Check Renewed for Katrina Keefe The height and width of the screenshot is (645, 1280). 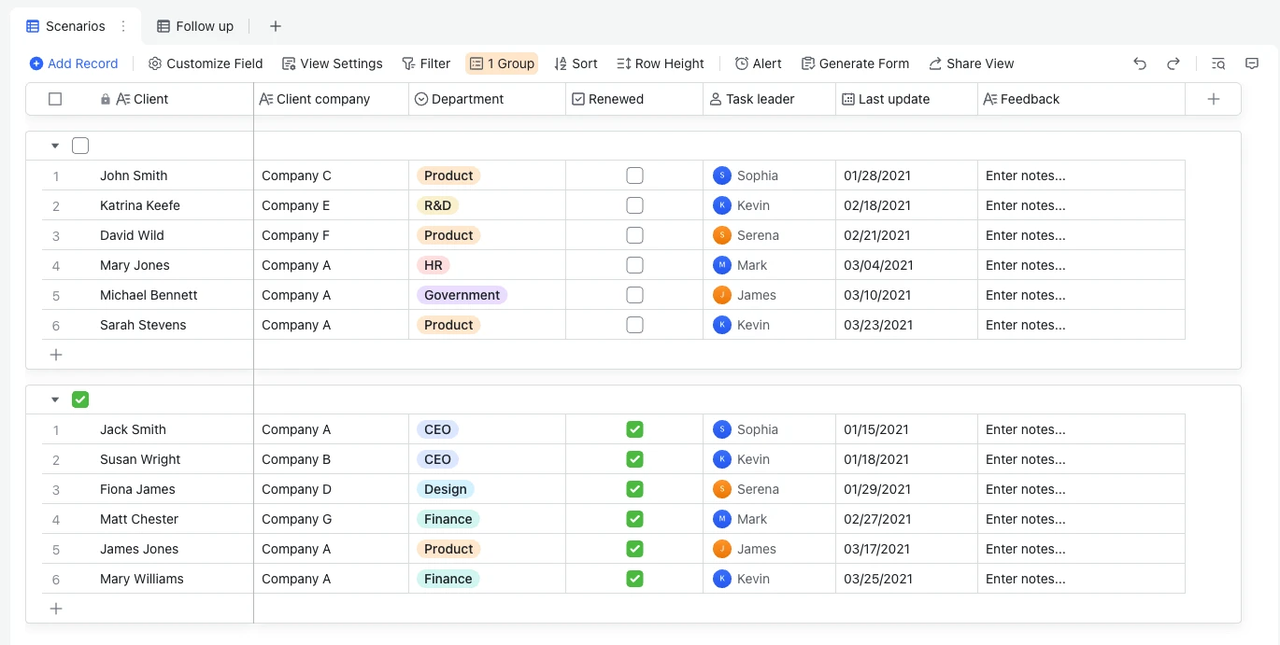coord(634,205)
